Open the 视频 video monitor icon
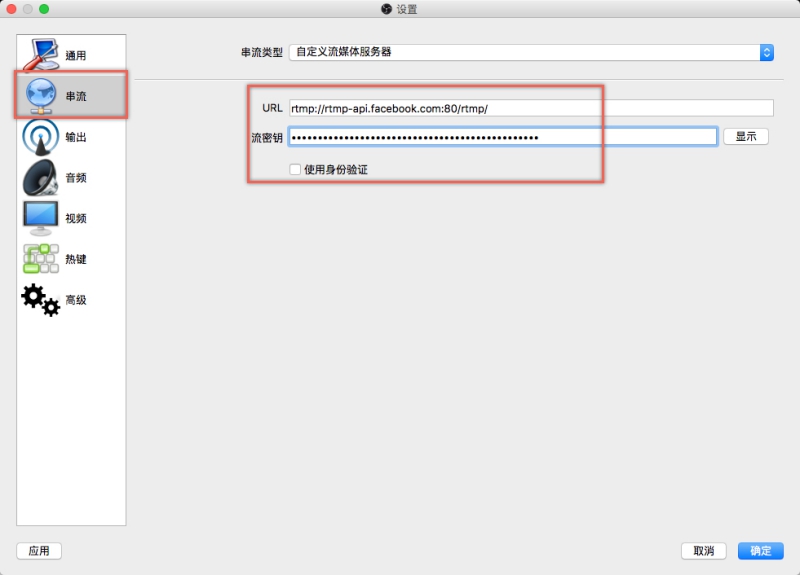 (41, 218)
